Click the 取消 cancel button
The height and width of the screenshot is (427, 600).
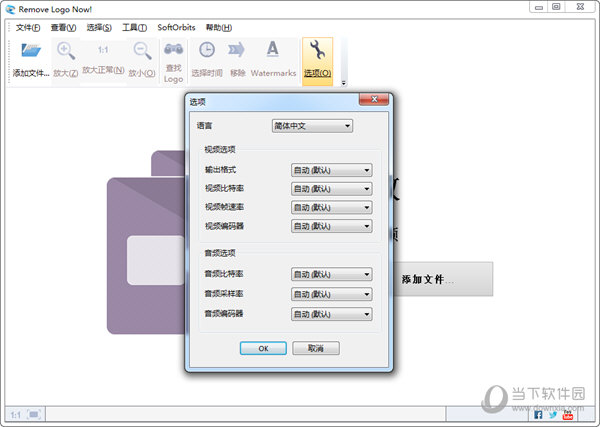[316, 348]
